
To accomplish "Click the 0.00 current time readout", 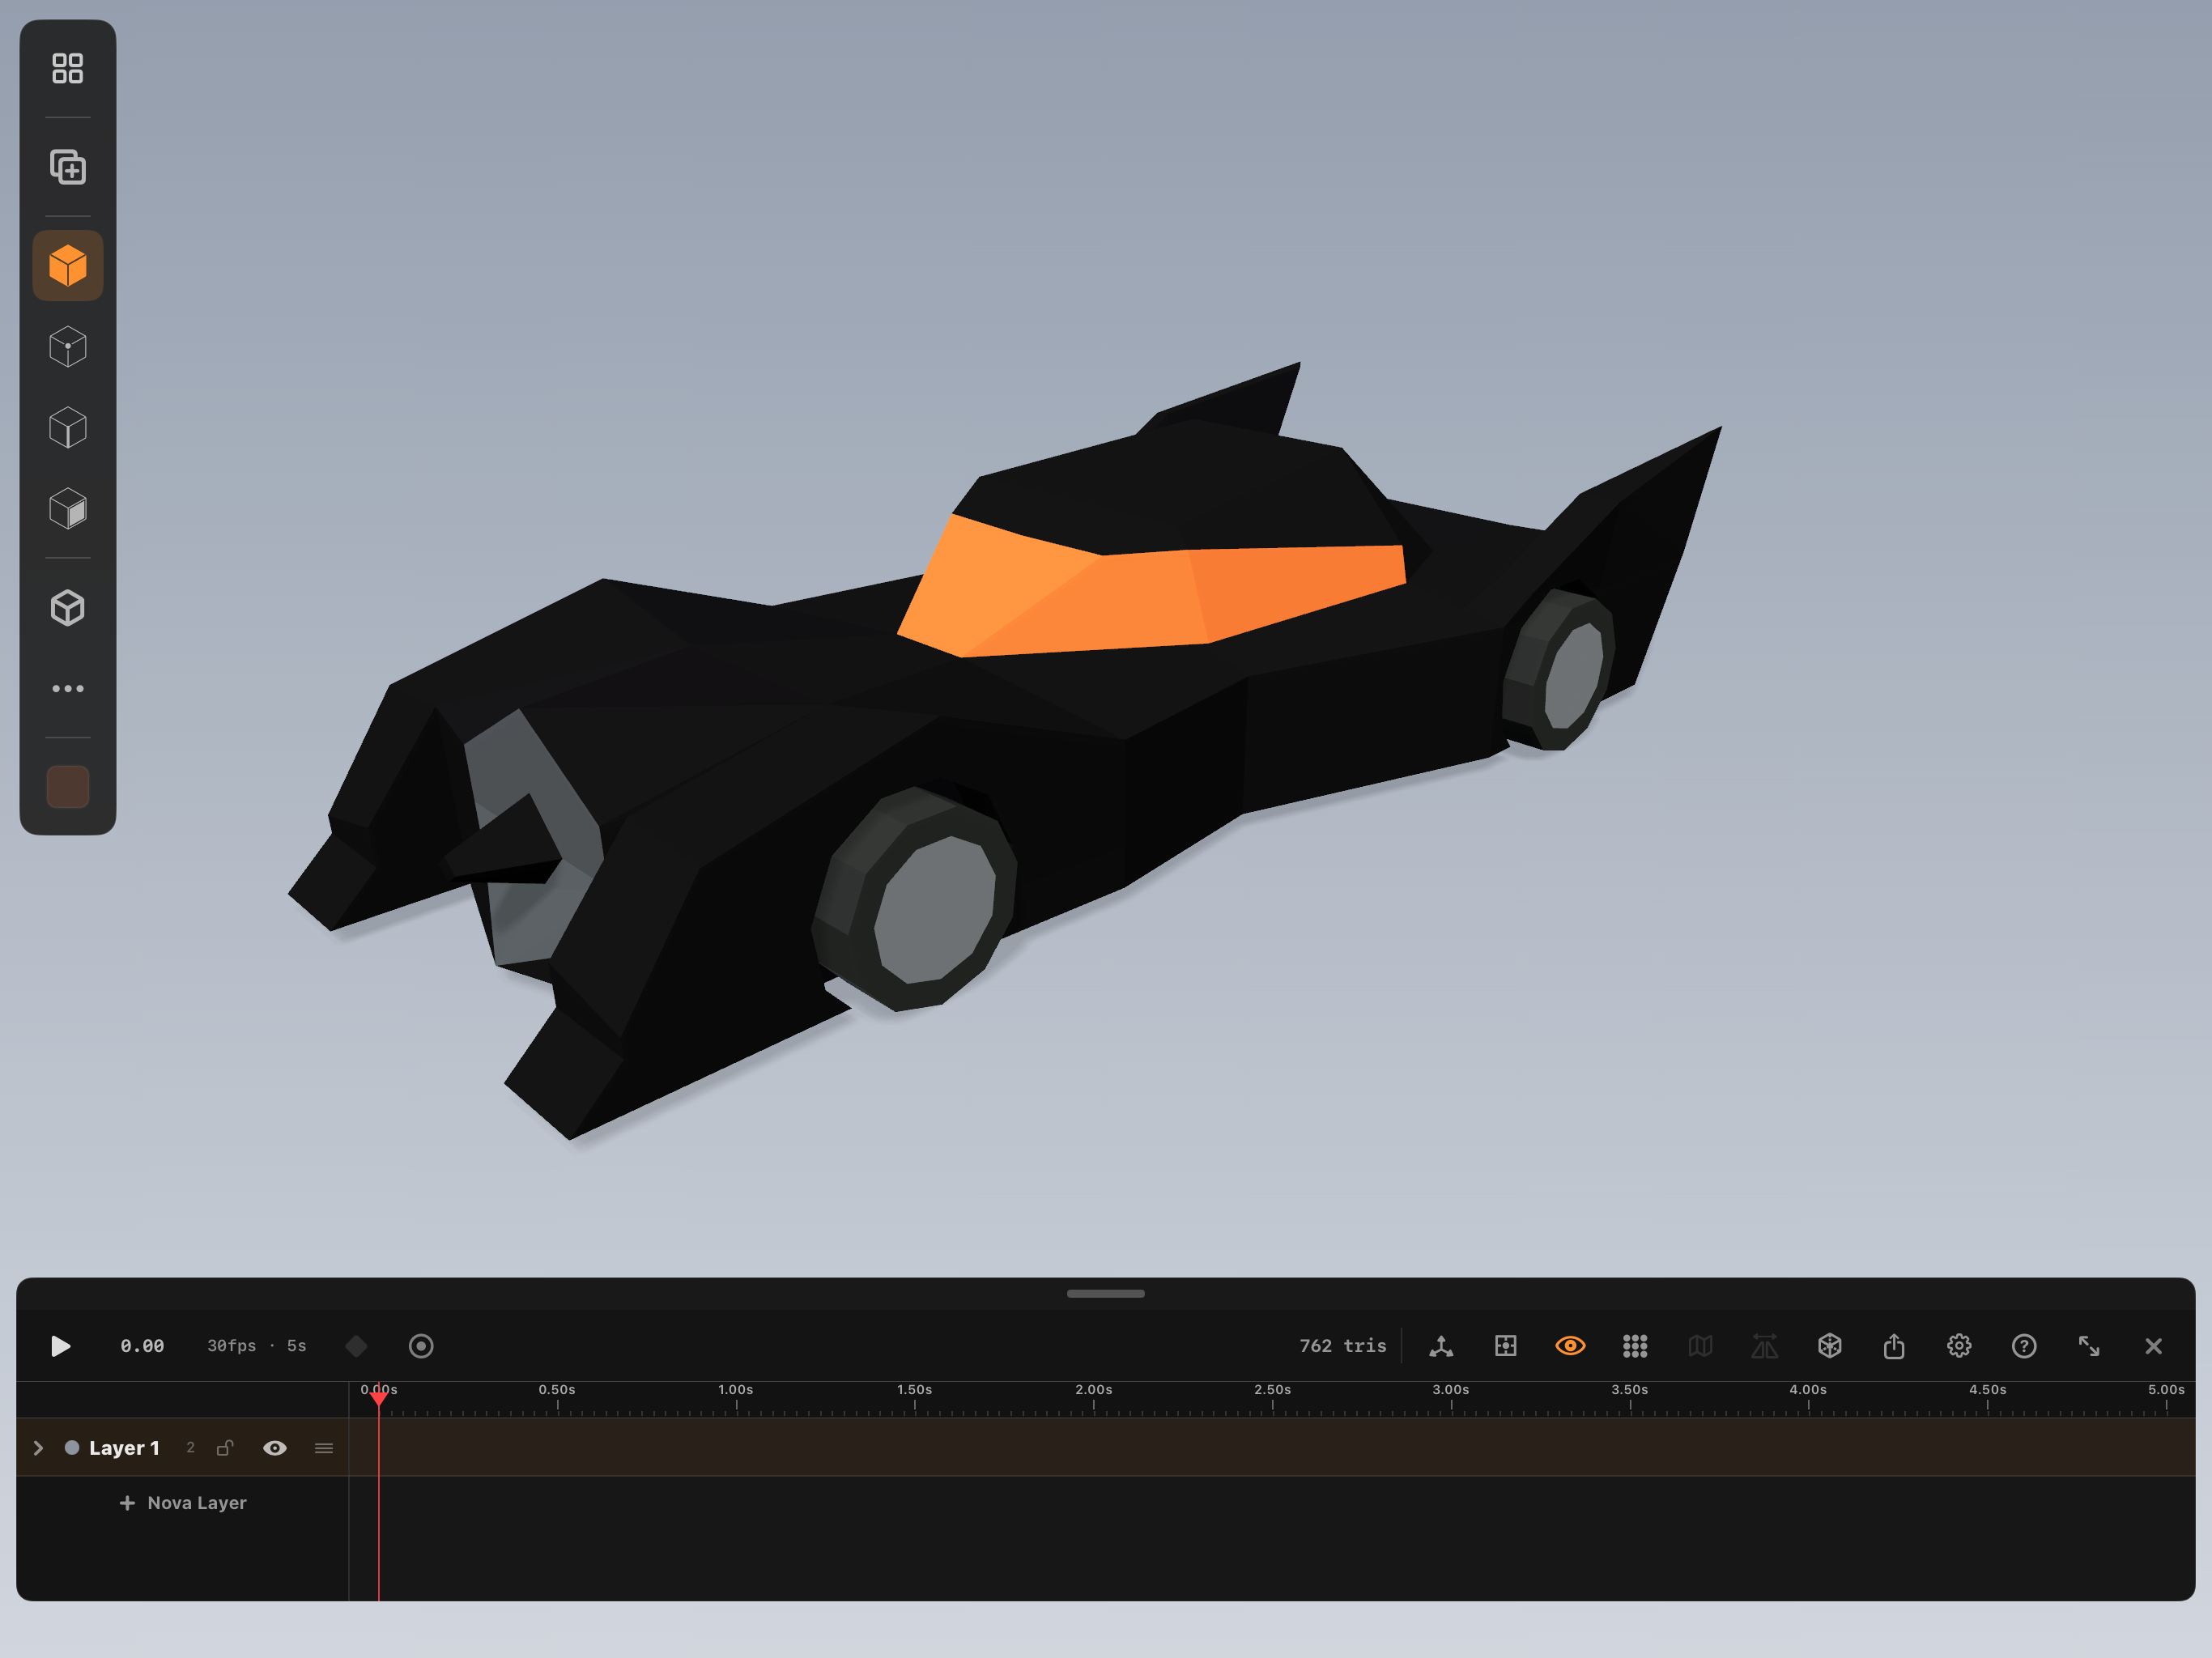I will click(142, 1346).
